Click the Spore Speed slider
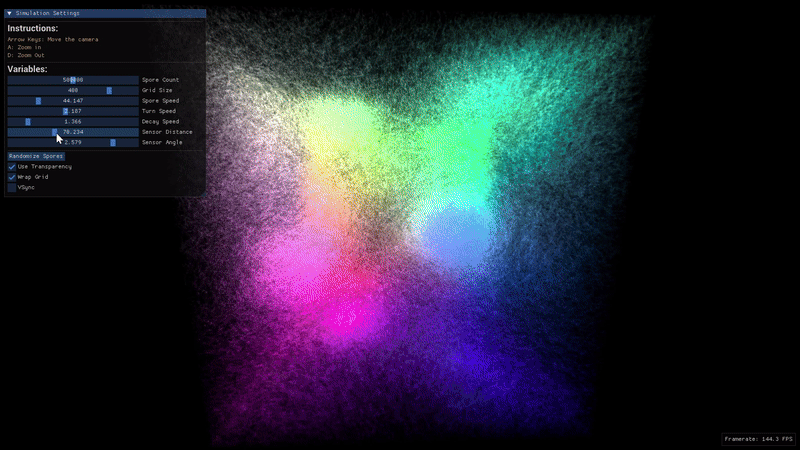The width and height of the screenshot is (800, 450). click(73, 101)
